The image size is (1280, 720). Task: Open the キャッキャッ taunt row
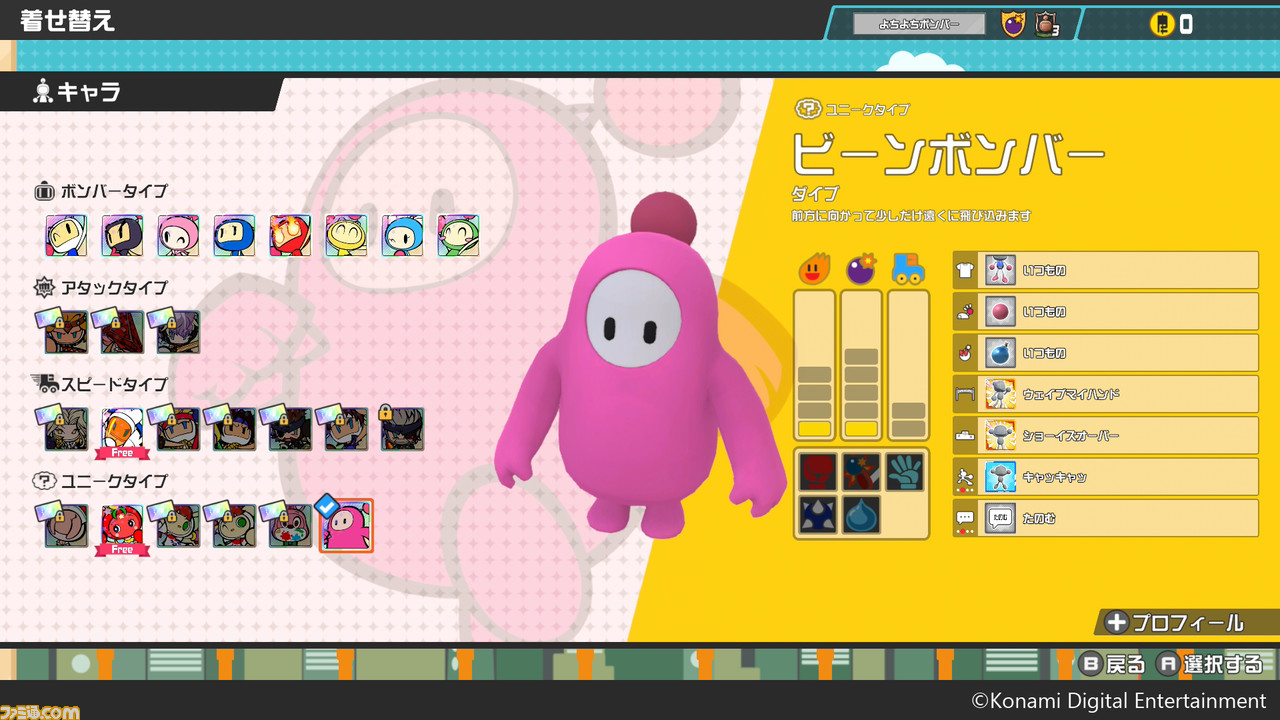coord(1105,477)
